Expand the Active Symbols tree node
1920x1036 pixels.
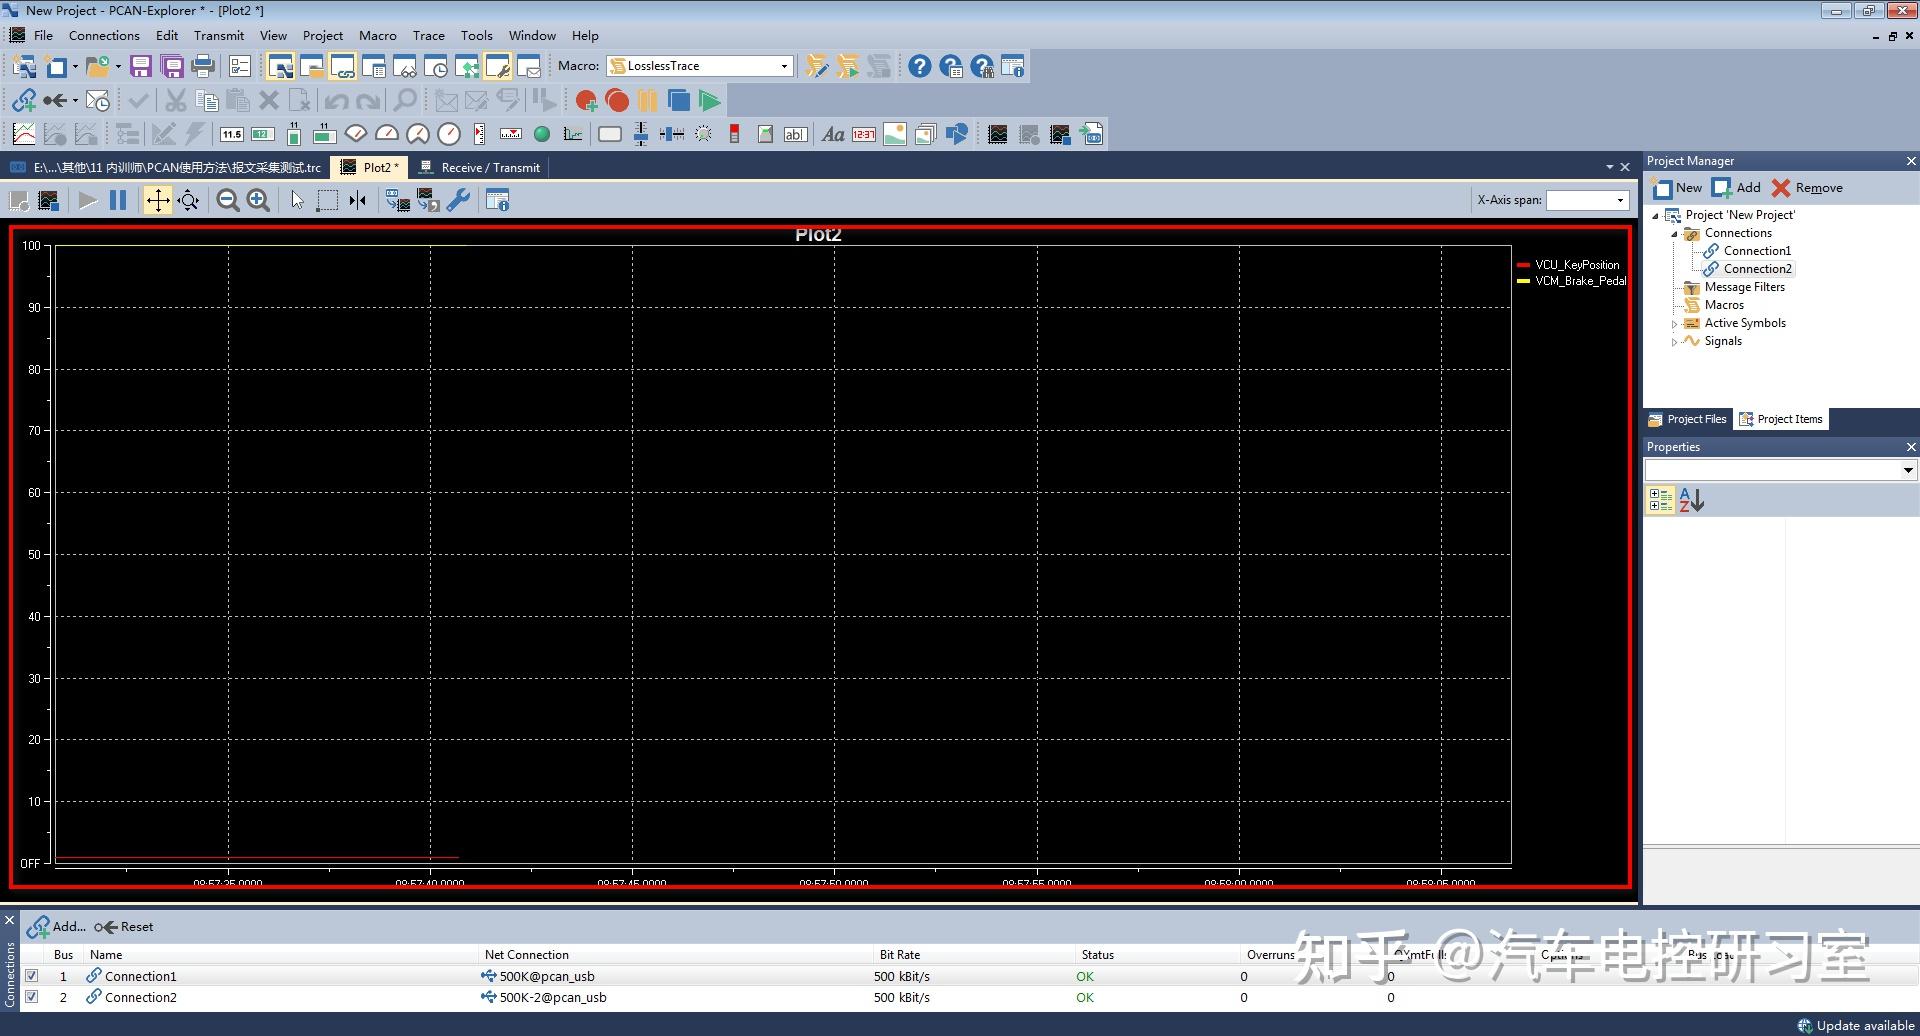tap(1674, 324)
